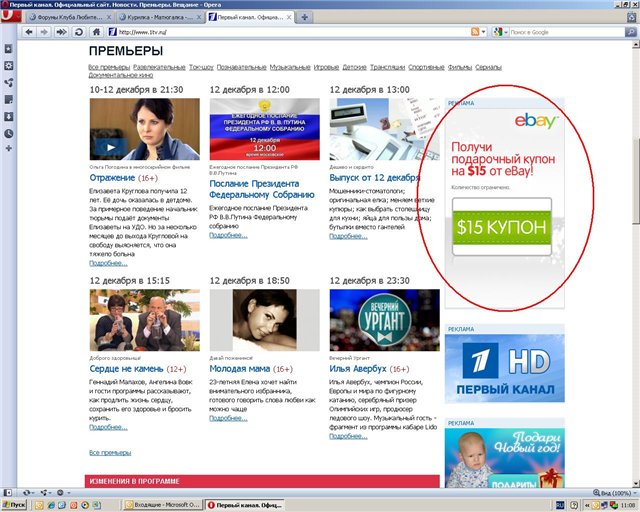
Task: Switch to the Курилка - Матюгалка tab
Action: point(156,18)
